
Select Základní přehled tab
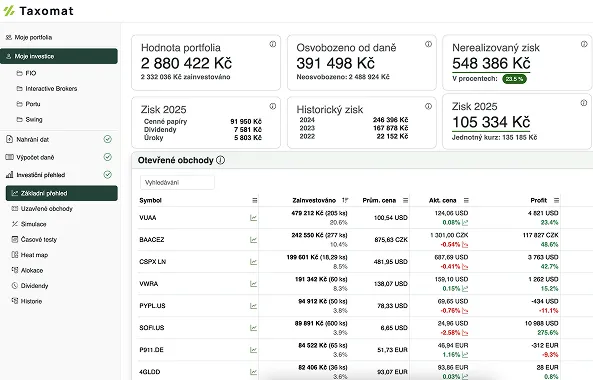click(x=62, y=193)
